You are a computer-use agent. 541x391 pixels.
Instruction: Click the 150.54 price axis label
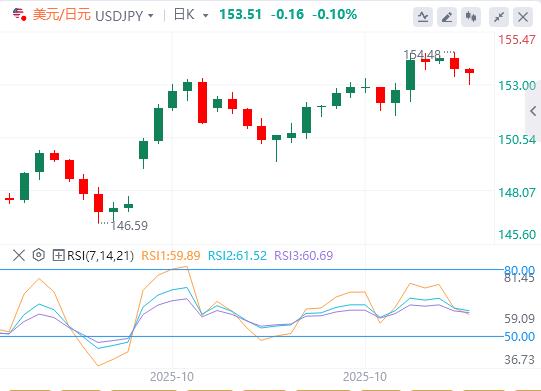517,140
